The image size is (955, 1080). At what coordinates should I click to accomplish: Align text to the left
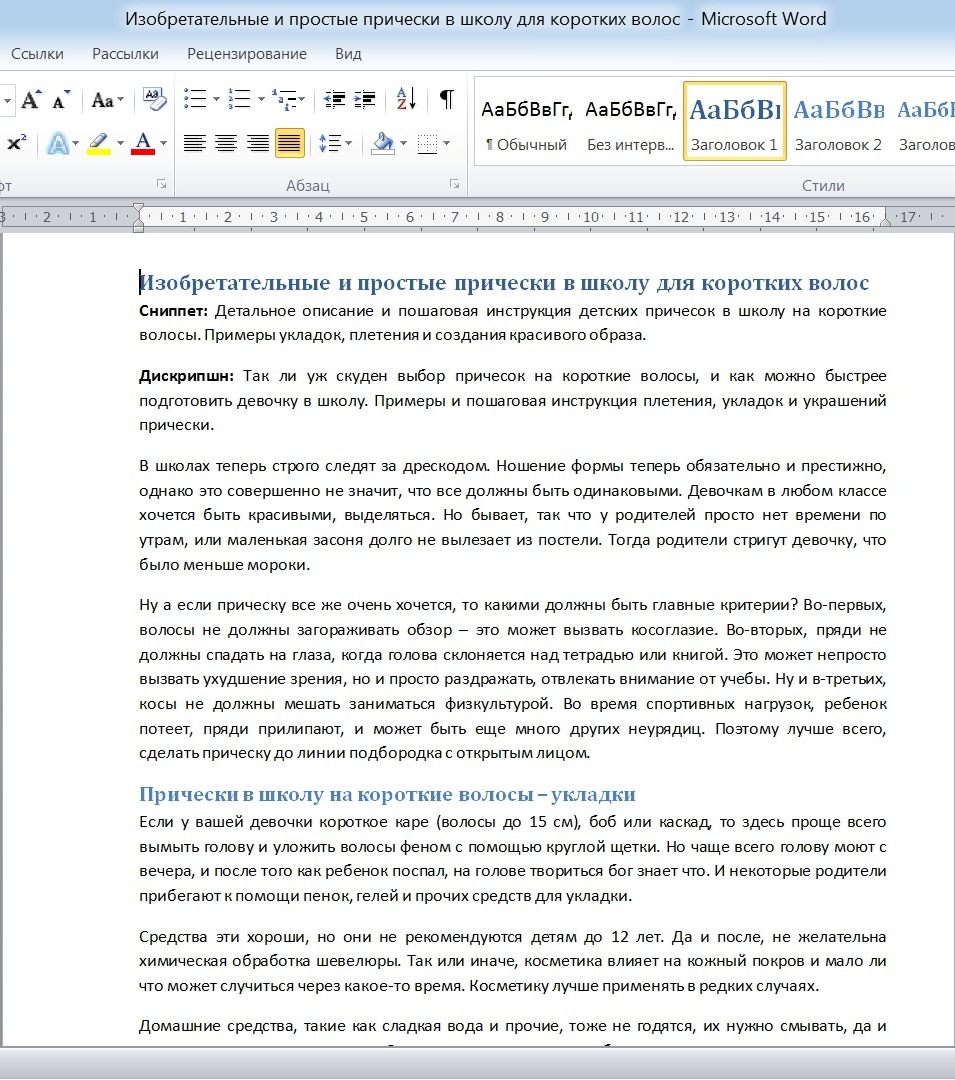click(x=194, y=143)
